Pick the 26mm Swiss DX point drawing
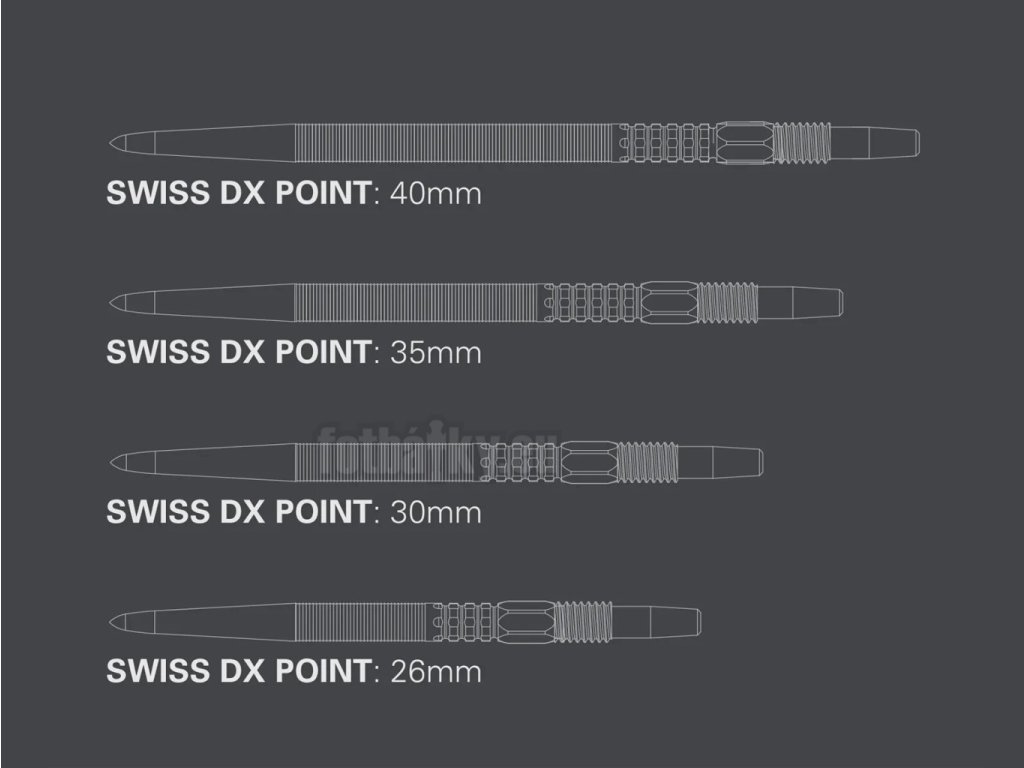Viewport: 1024px width, 768px height. [x=404, y=621]
